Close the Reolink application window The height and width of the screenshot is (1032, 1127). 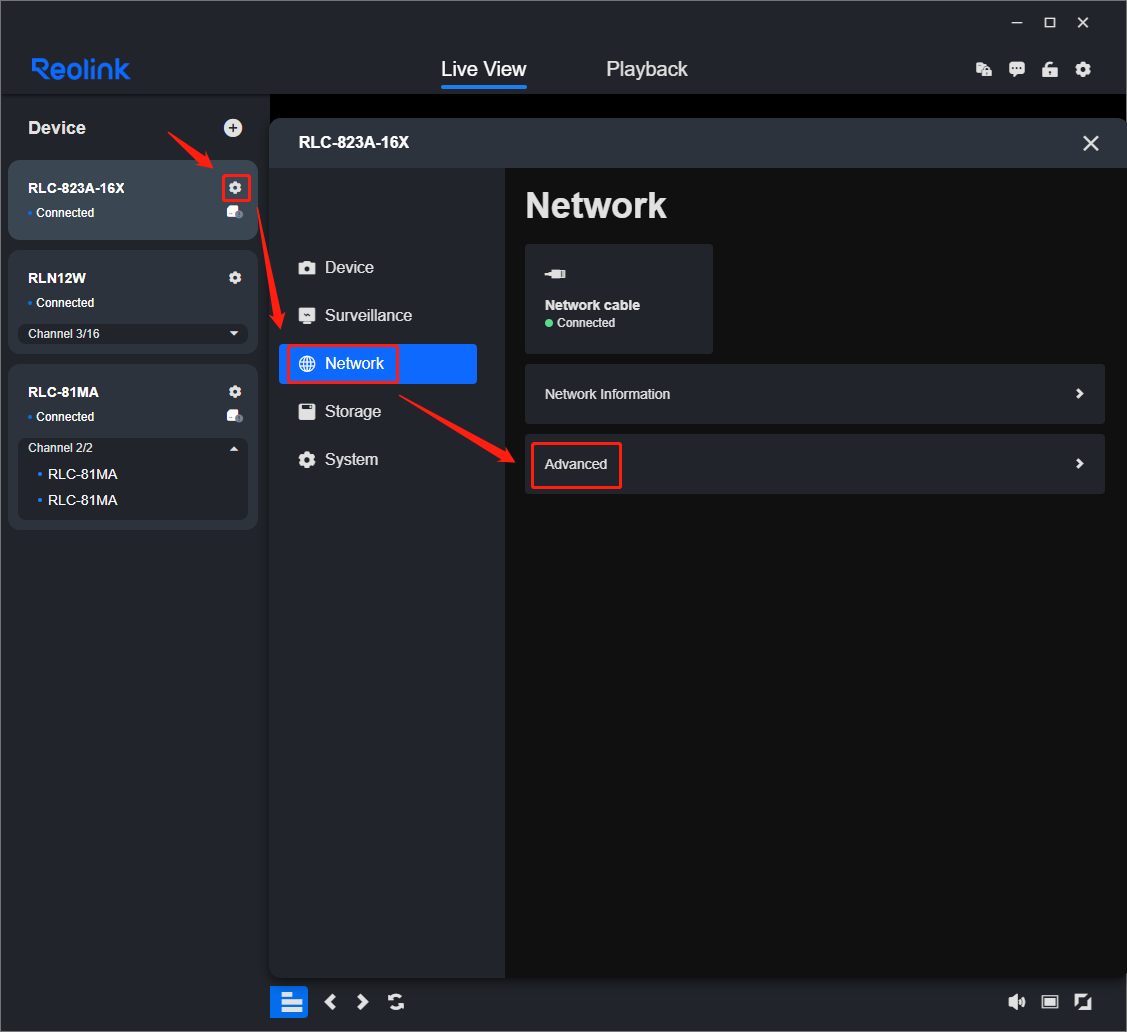(x=1083, y=23)
